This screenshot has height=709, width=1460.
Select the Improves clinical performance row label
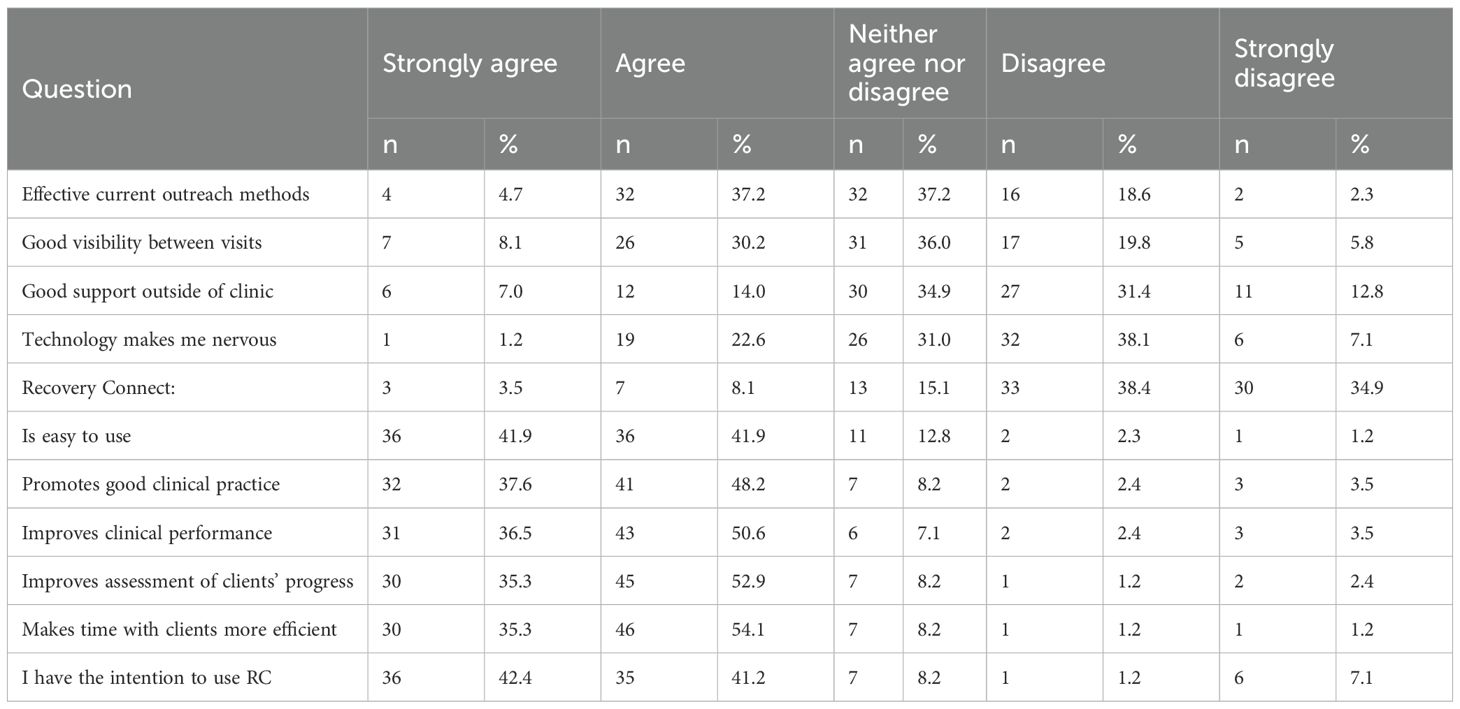click(x=147, y=533)
